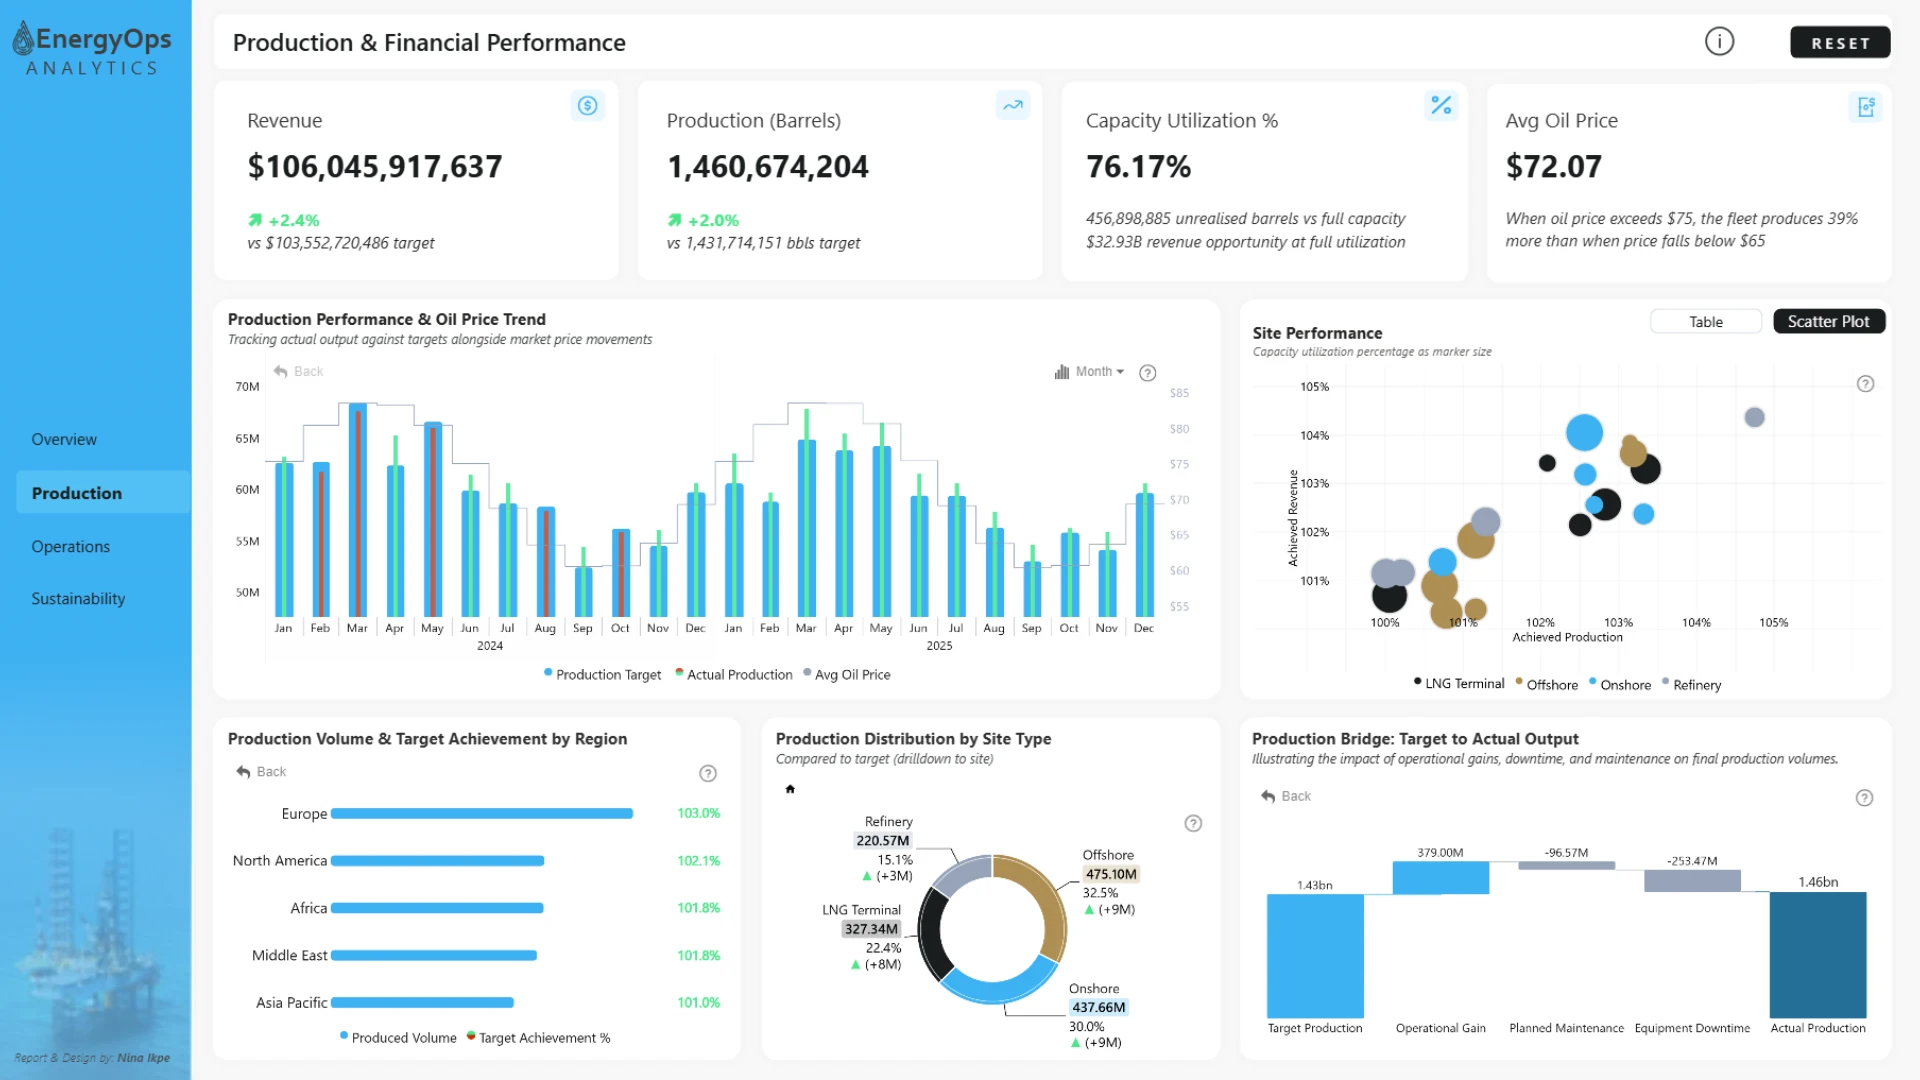This screenshot has height=1080, width=1920.
Task: Click the percent icon on Capacity Utilization card
Action: [x=1441, y=105]
